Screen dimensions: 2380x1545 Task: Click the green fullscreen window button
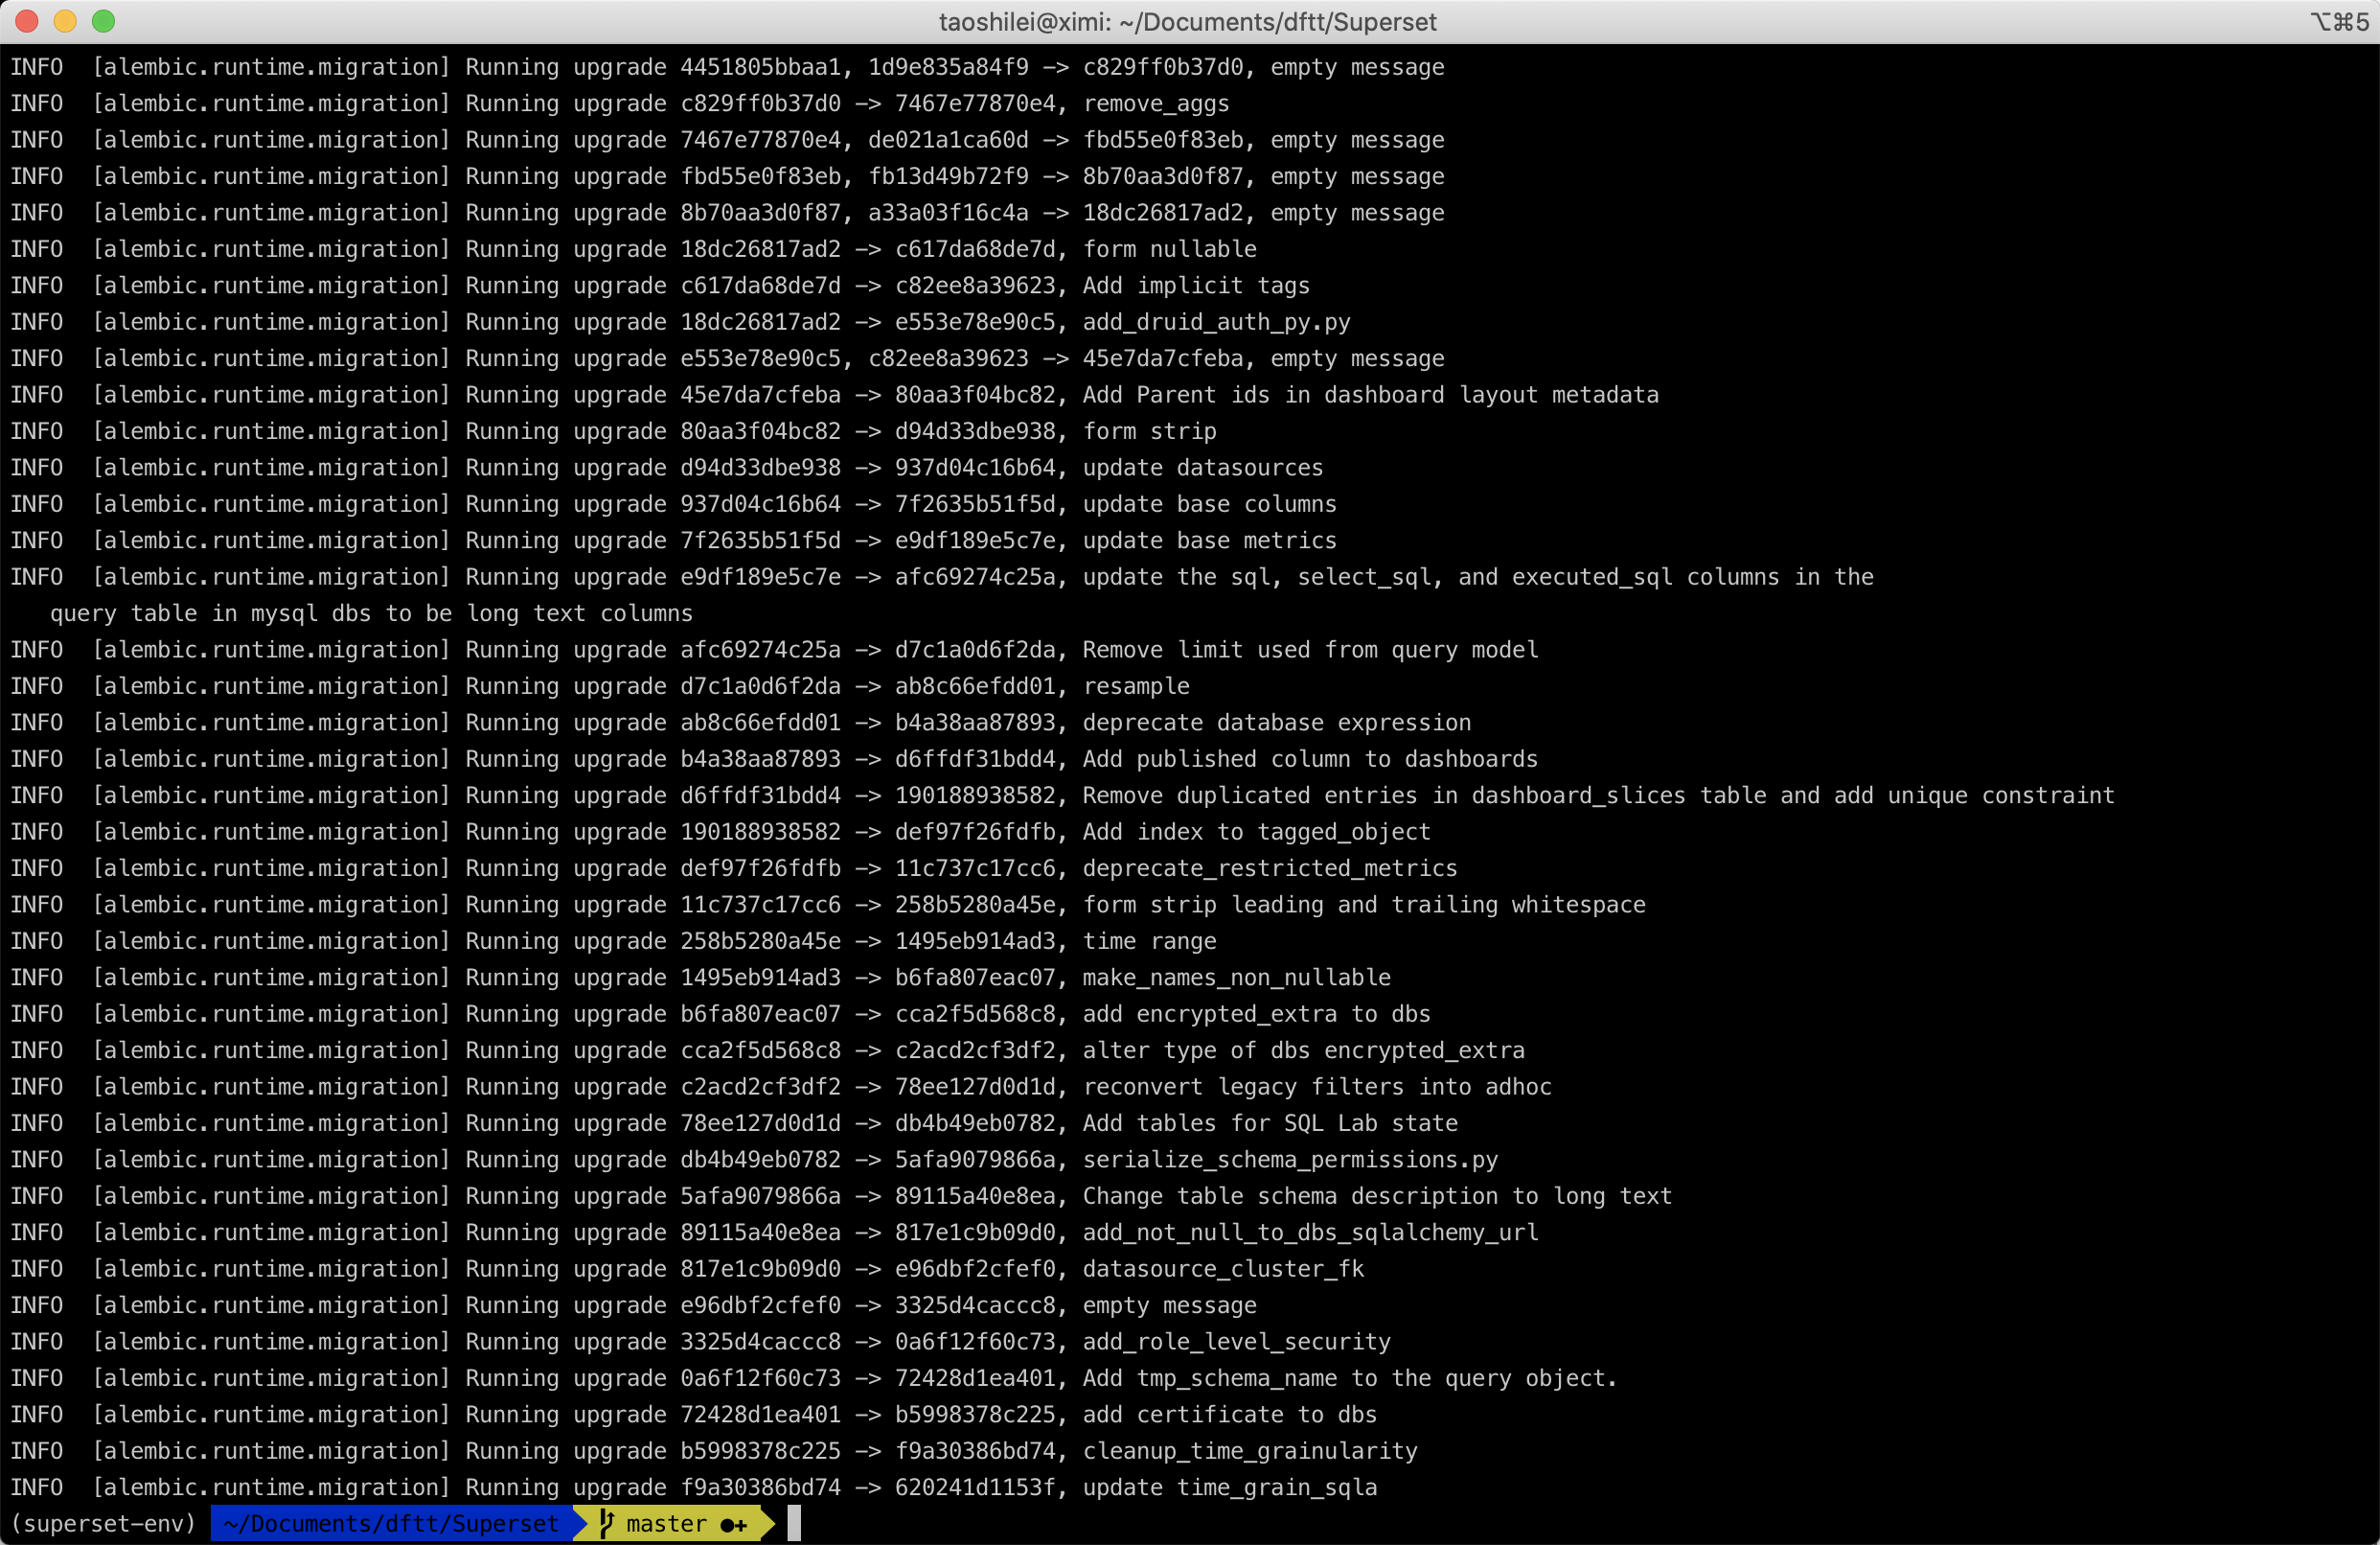[x=103, y=21]
